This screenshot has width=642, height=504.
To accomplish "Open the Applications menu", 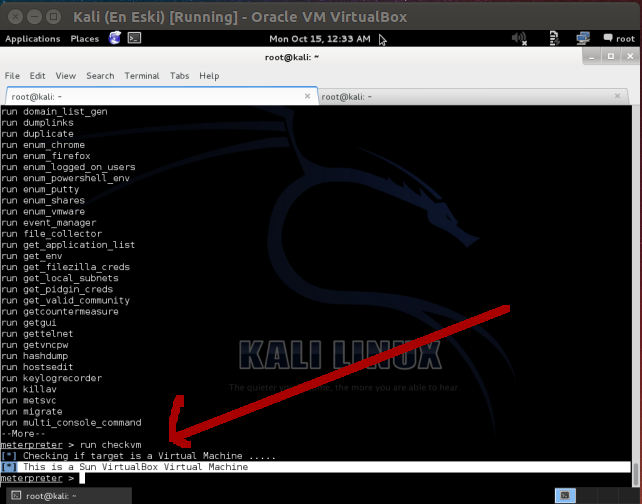I will [32, 39].
